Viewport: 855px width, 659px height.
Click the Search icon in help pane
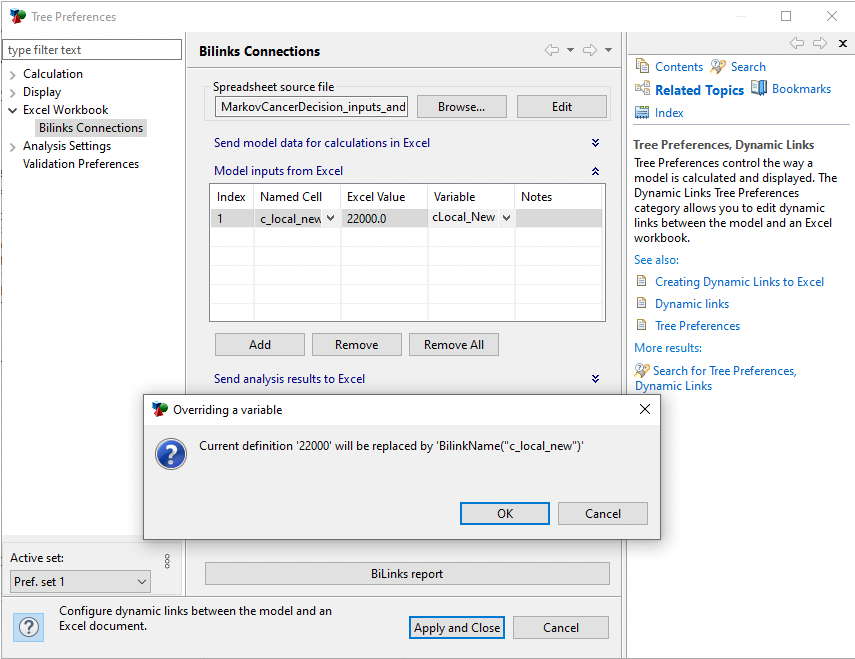718,67
